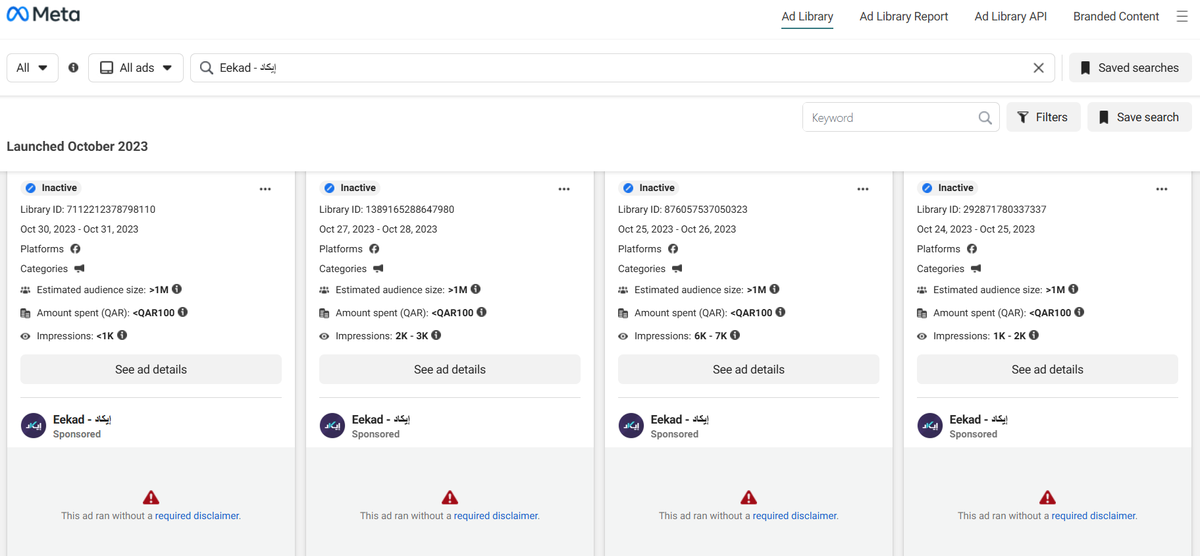Click Eekad avatar on the Oct 24 ad
The height and width of the screenshot is (556, 1200).
[x=930, y=426]
